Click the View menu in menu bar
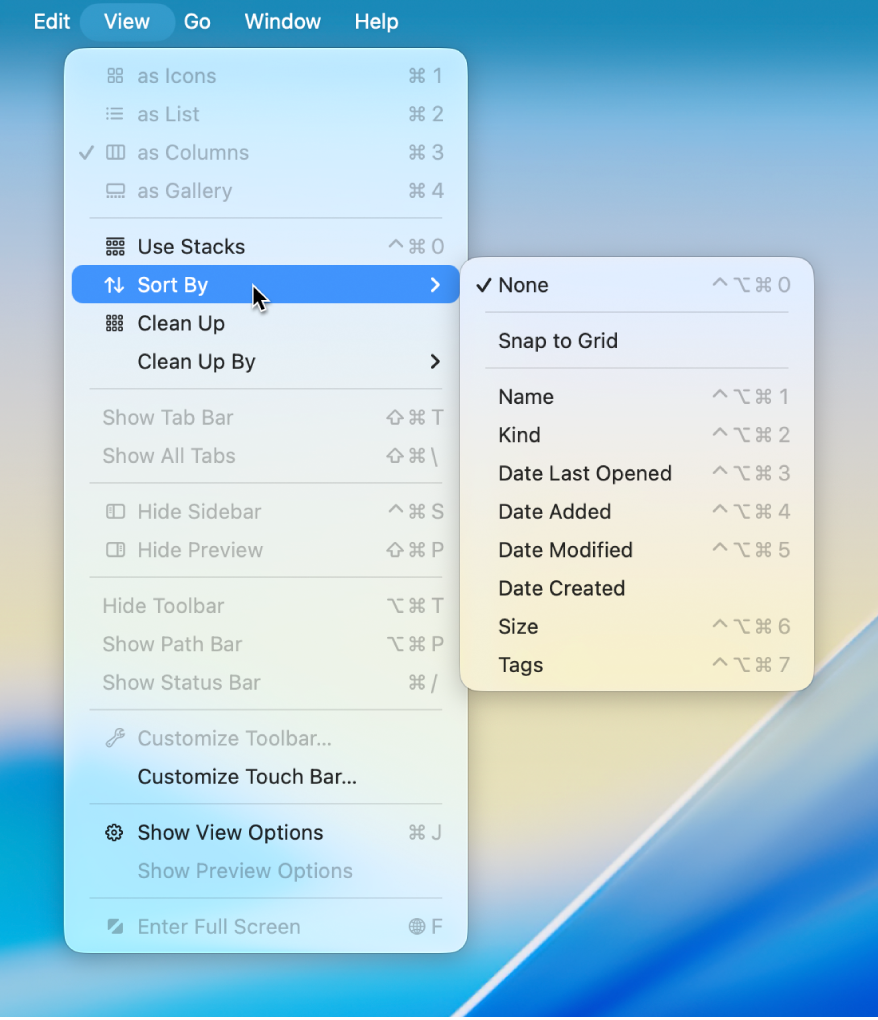This screenshot has height=1020, width=878. click(127, 21)
